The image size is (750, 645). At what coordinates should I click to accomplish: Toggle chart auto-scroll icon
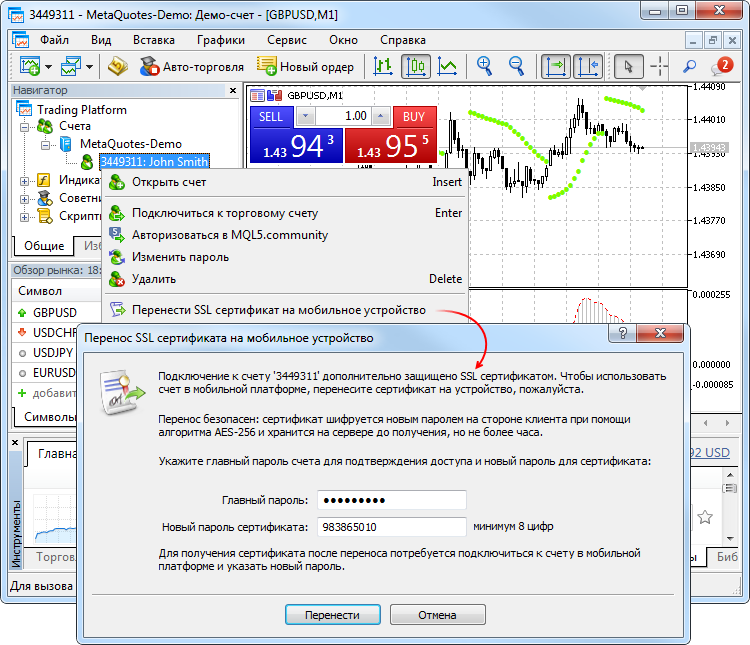pyautogui.click(x=556, y=66)
